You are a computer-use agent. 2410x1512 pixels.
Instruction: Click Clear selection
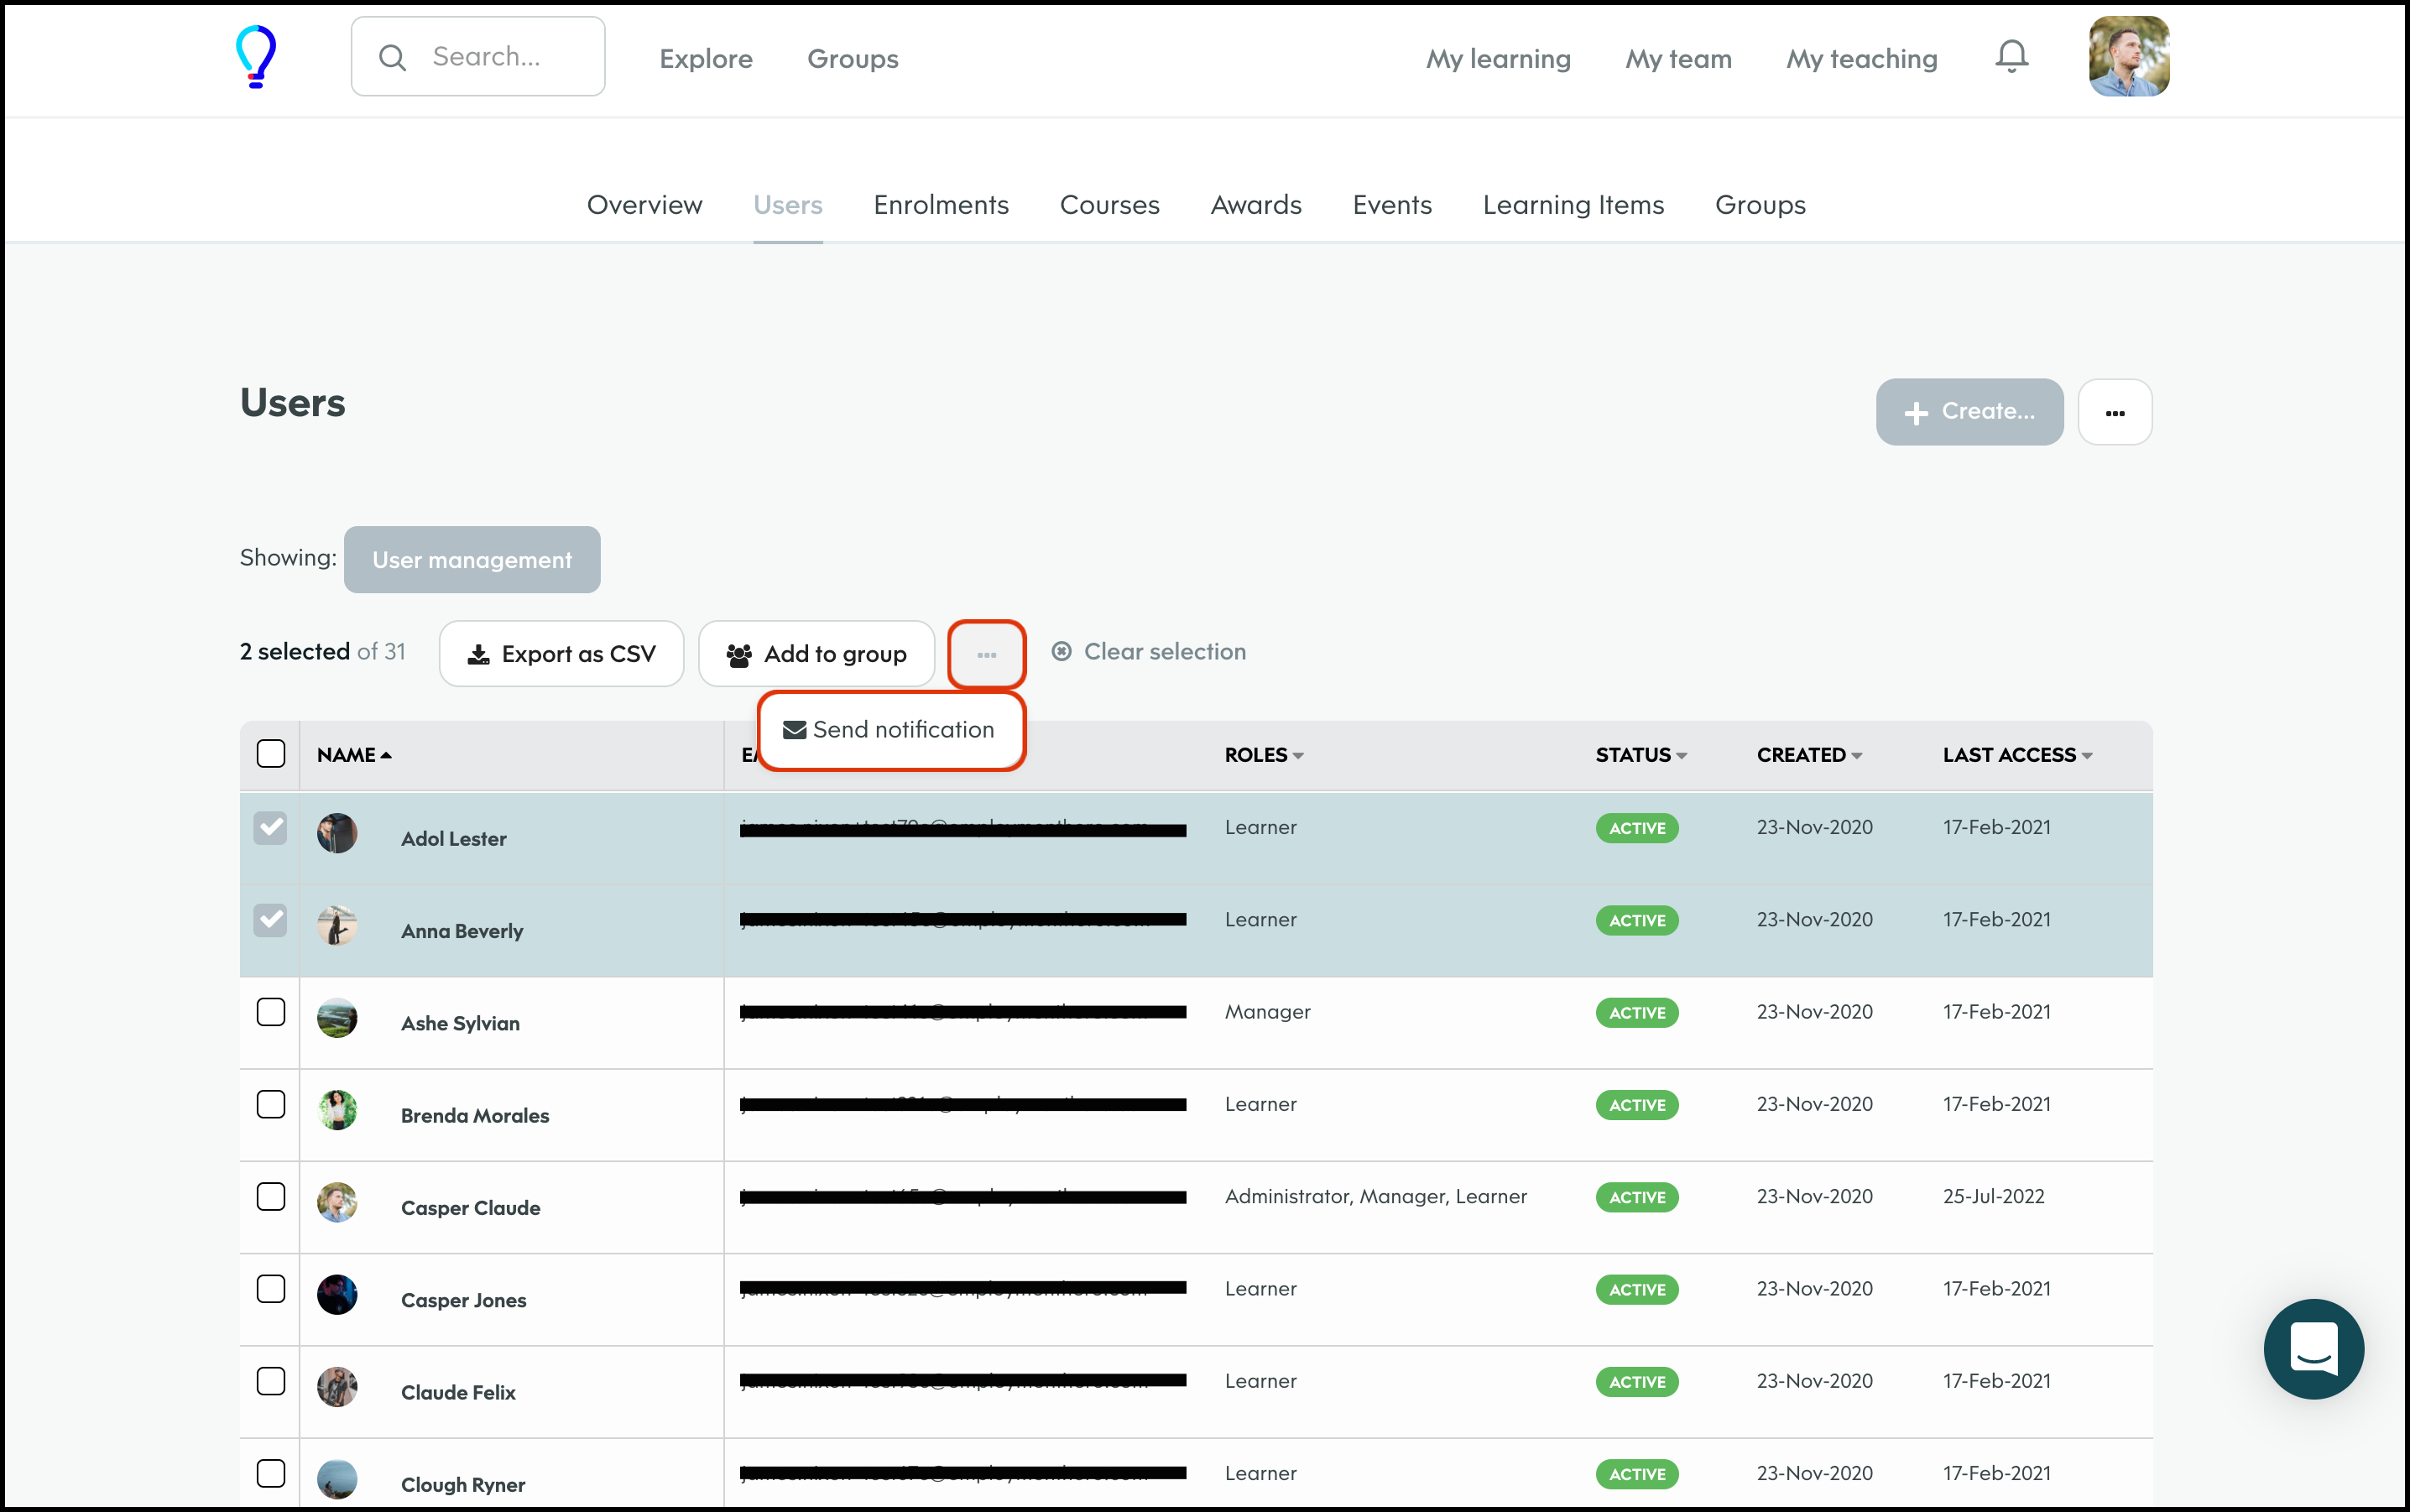pyautogui.click(x=1148, y=652)
